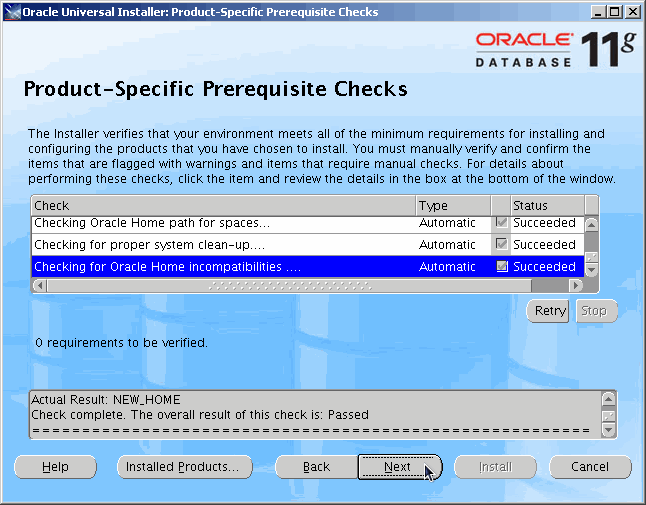Screen dimensions: 646x505
Task: Go to the previous step with Back
Action: pyautogui.click(x=316, y=467)
